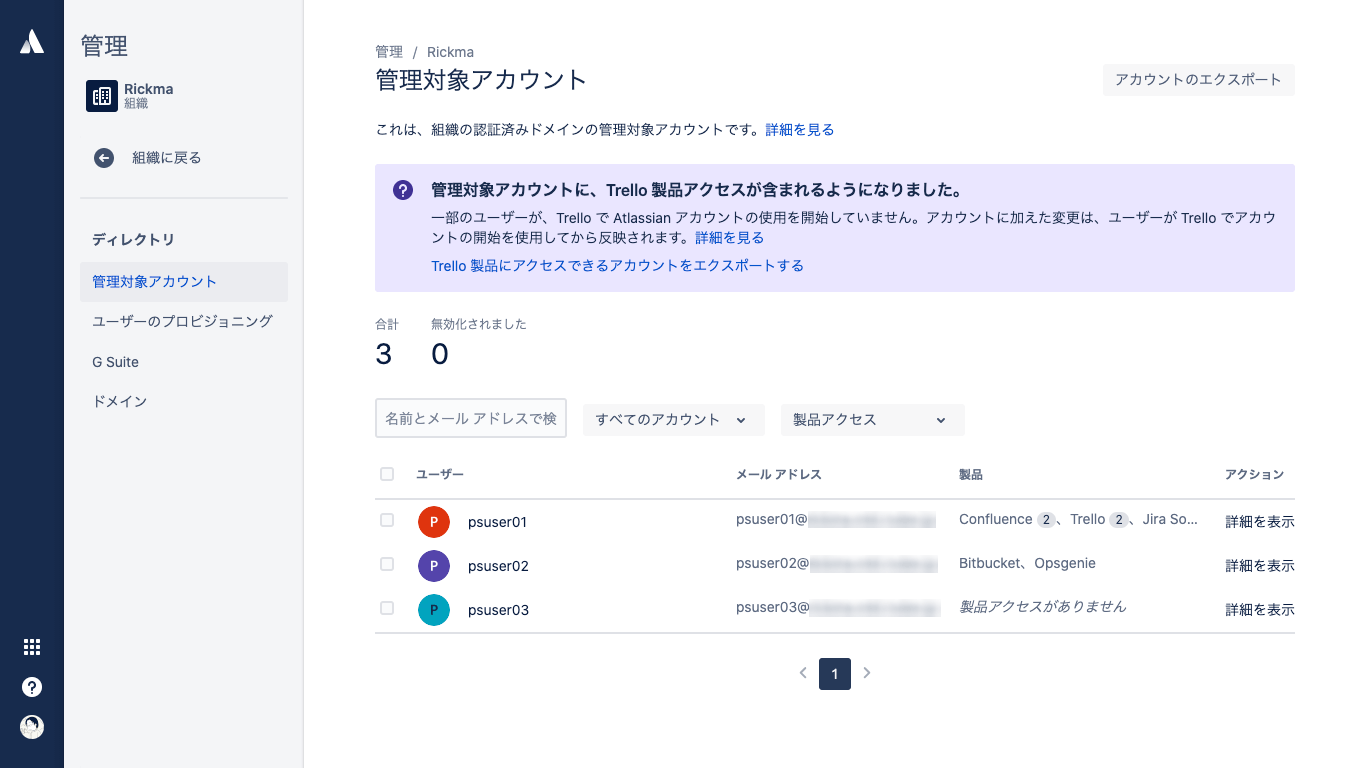Click 詳細を表示 for psuser02
The height and width of the screenshot is (768, 1366).
pyautogui.click(x=1260, y=566)
